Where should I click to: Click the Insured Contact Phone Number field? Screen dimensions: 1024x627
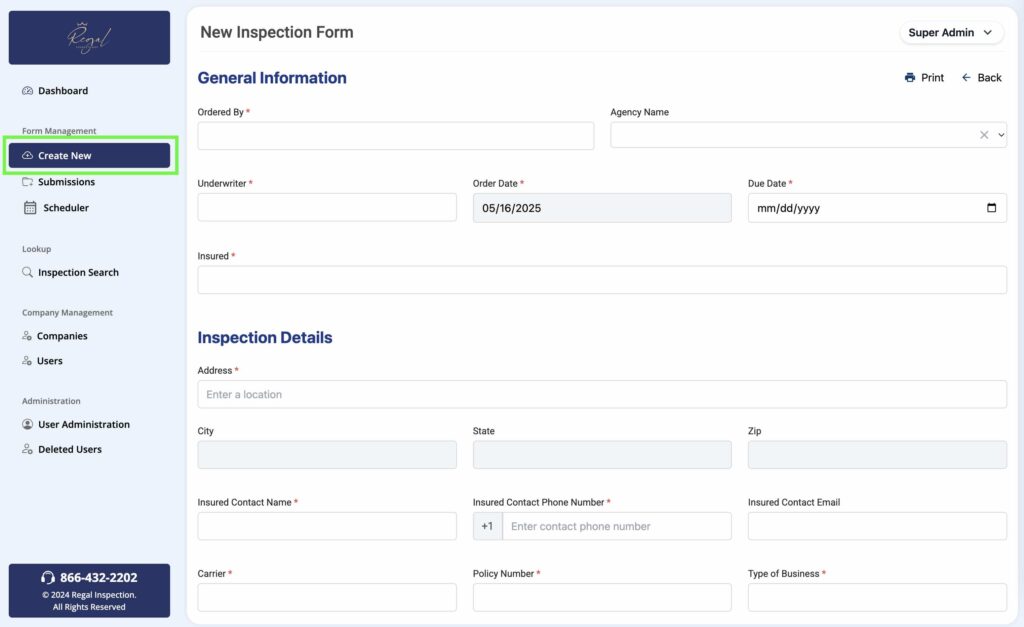coord(616,526)
